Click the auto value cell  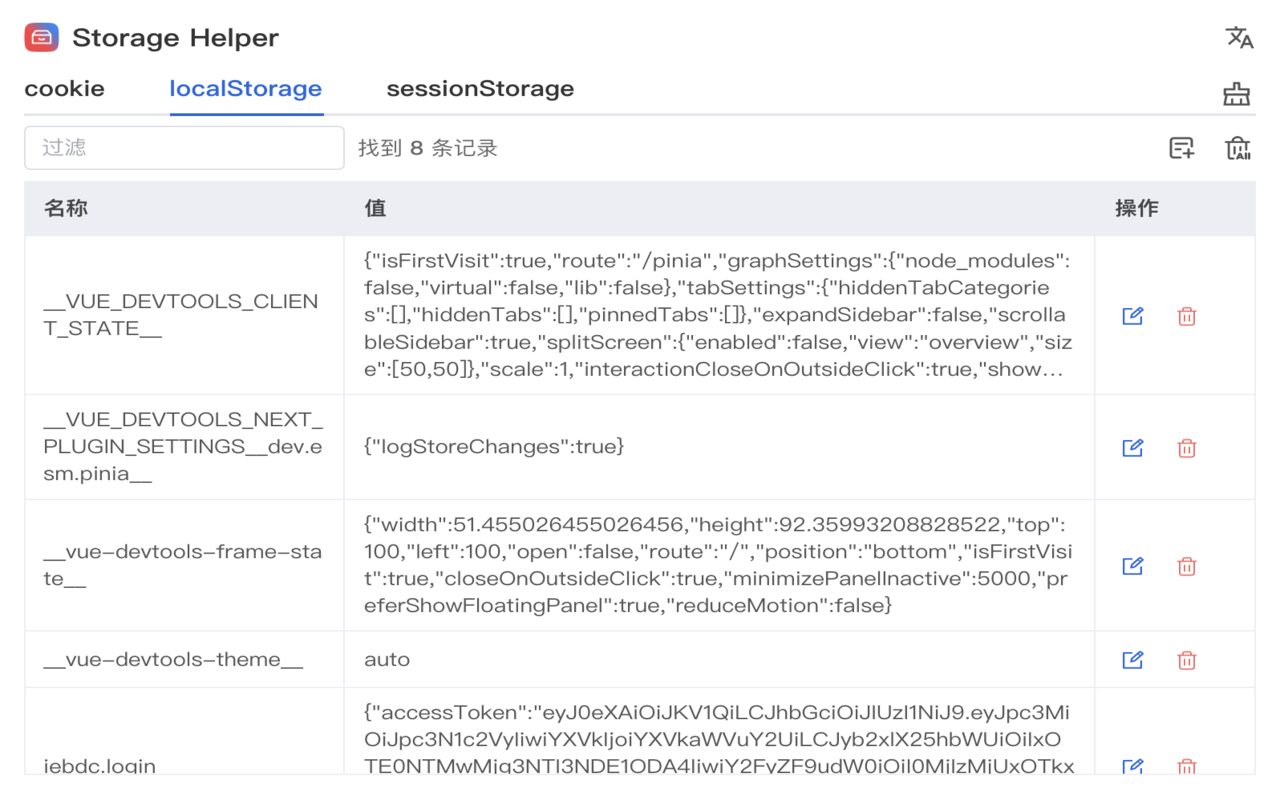[x=719, y=660]
